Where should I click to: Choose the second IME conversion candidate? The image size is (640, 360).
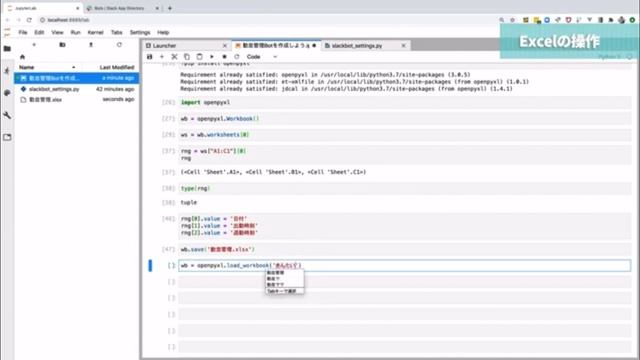pyautogui.click(x=284, y=278)
